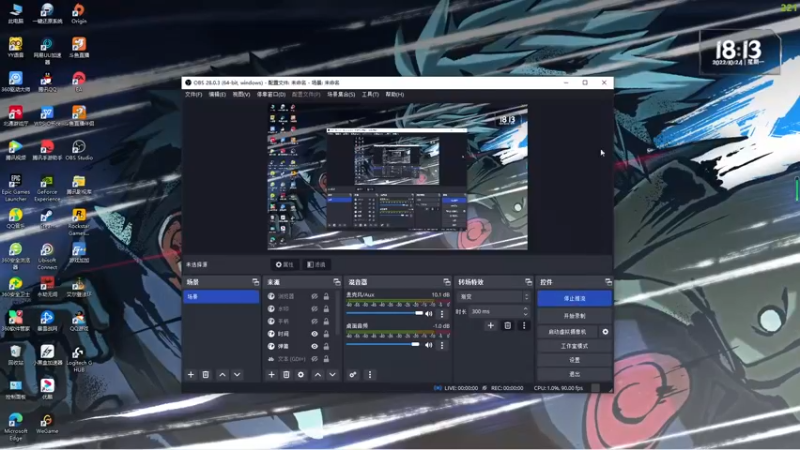Click the 开始录制 button
Viewport: 800px width, 450px height.
[x=574, y=316]
